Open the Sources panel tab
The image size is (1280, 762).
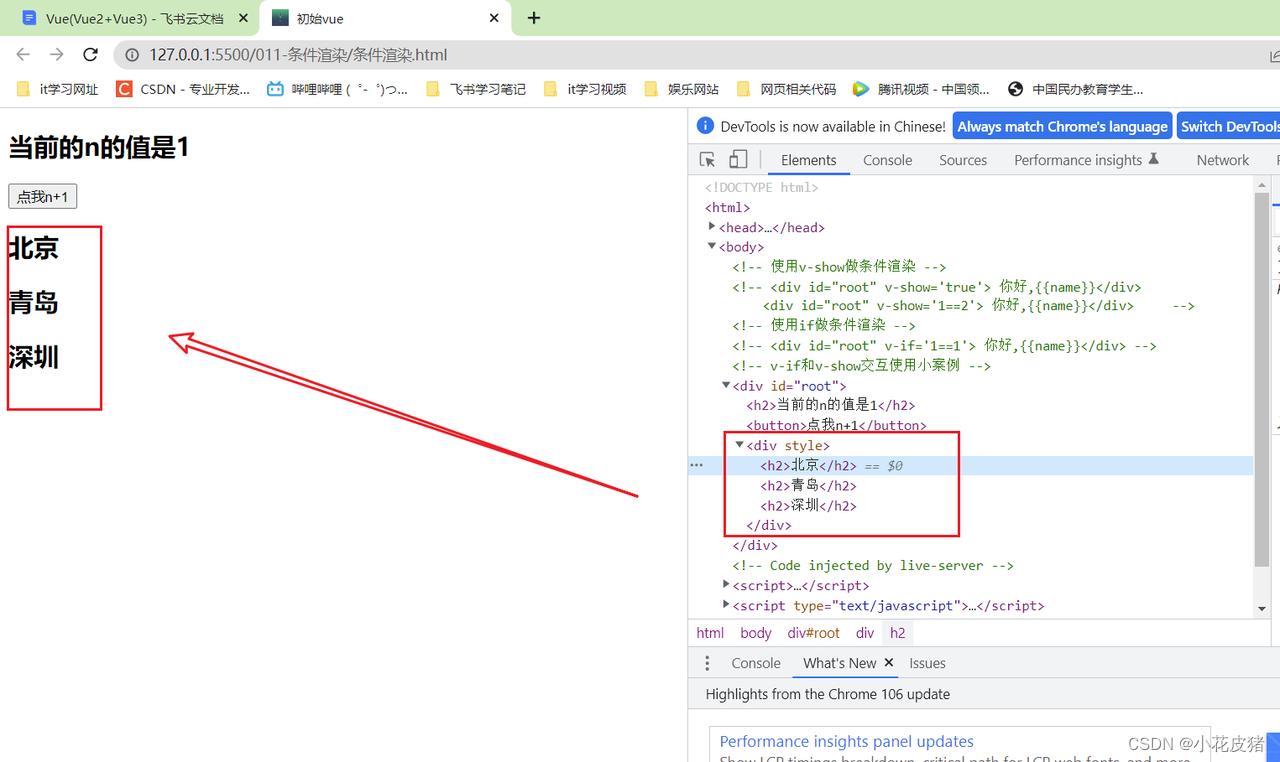963,160
